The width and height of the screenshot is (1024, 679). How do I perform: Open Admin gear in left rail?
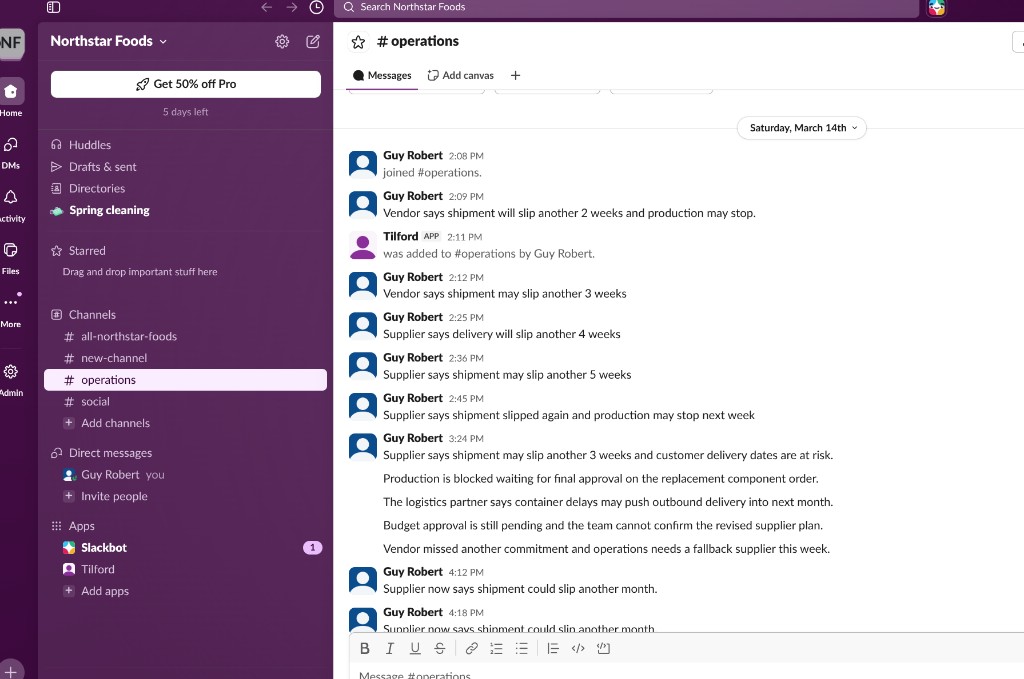tap(11, 379)
